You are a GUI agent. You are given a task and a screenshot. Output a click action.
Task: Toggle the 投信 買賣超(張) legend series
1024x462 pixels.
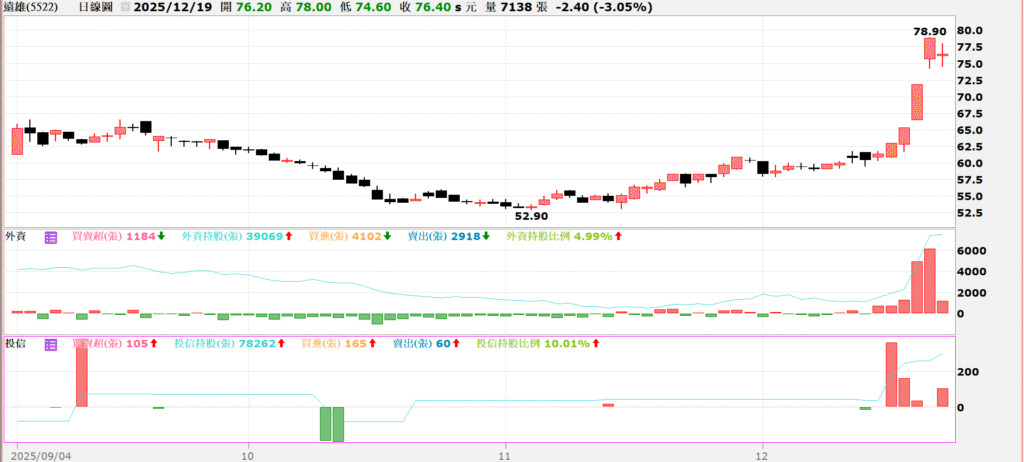100,344
